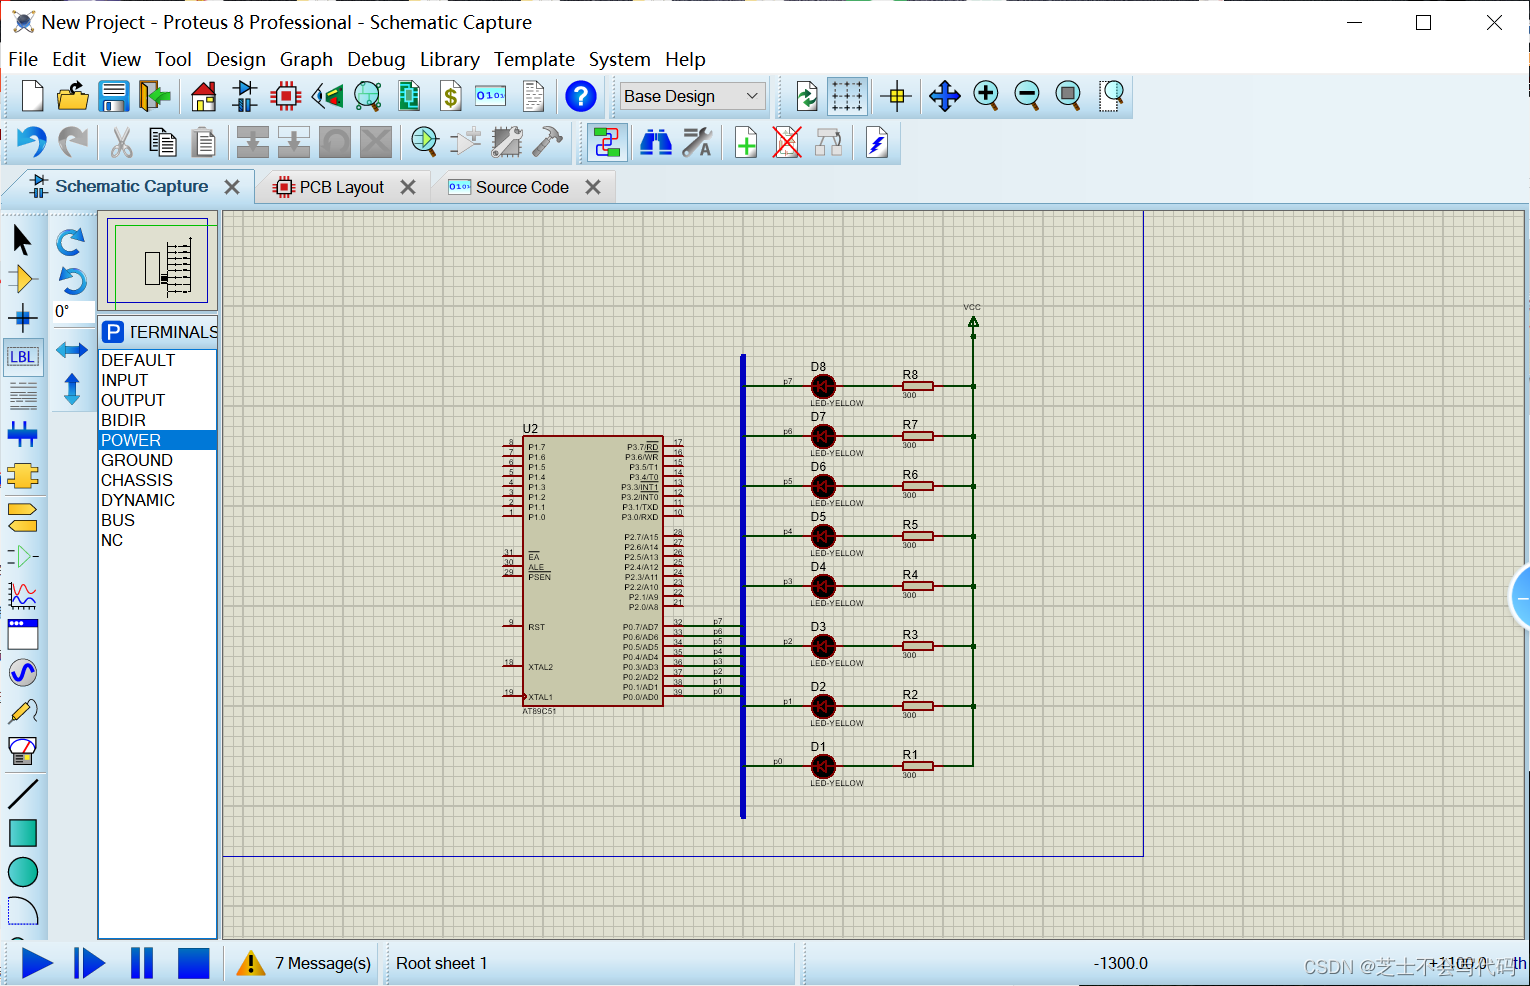Switch to Subcircuit mode in left toolbar

click(x=22, y=475)
